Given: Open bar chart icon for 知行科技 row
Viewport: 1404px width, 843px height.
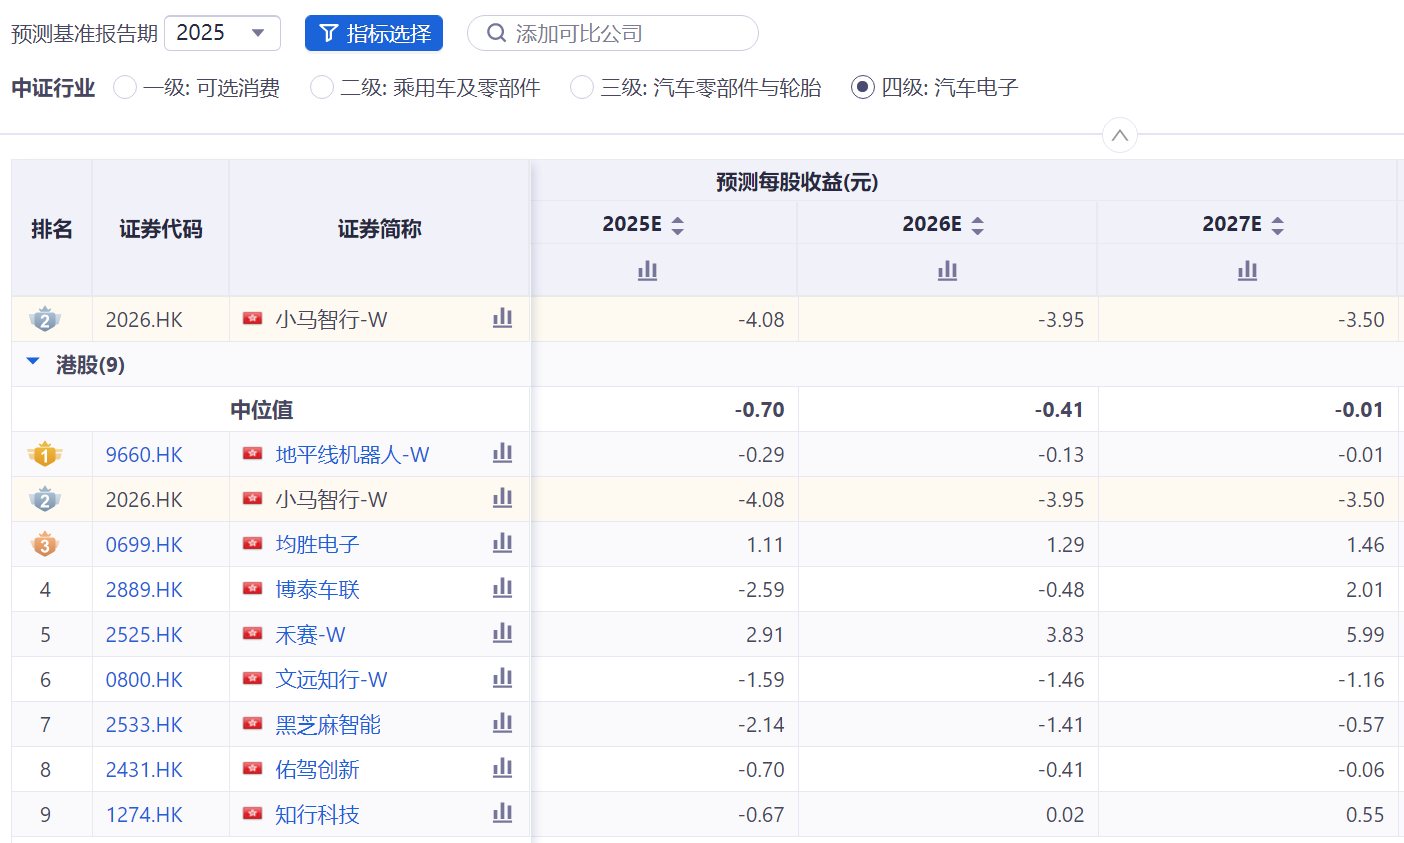Looking at the screenshot, I should 502,814.
